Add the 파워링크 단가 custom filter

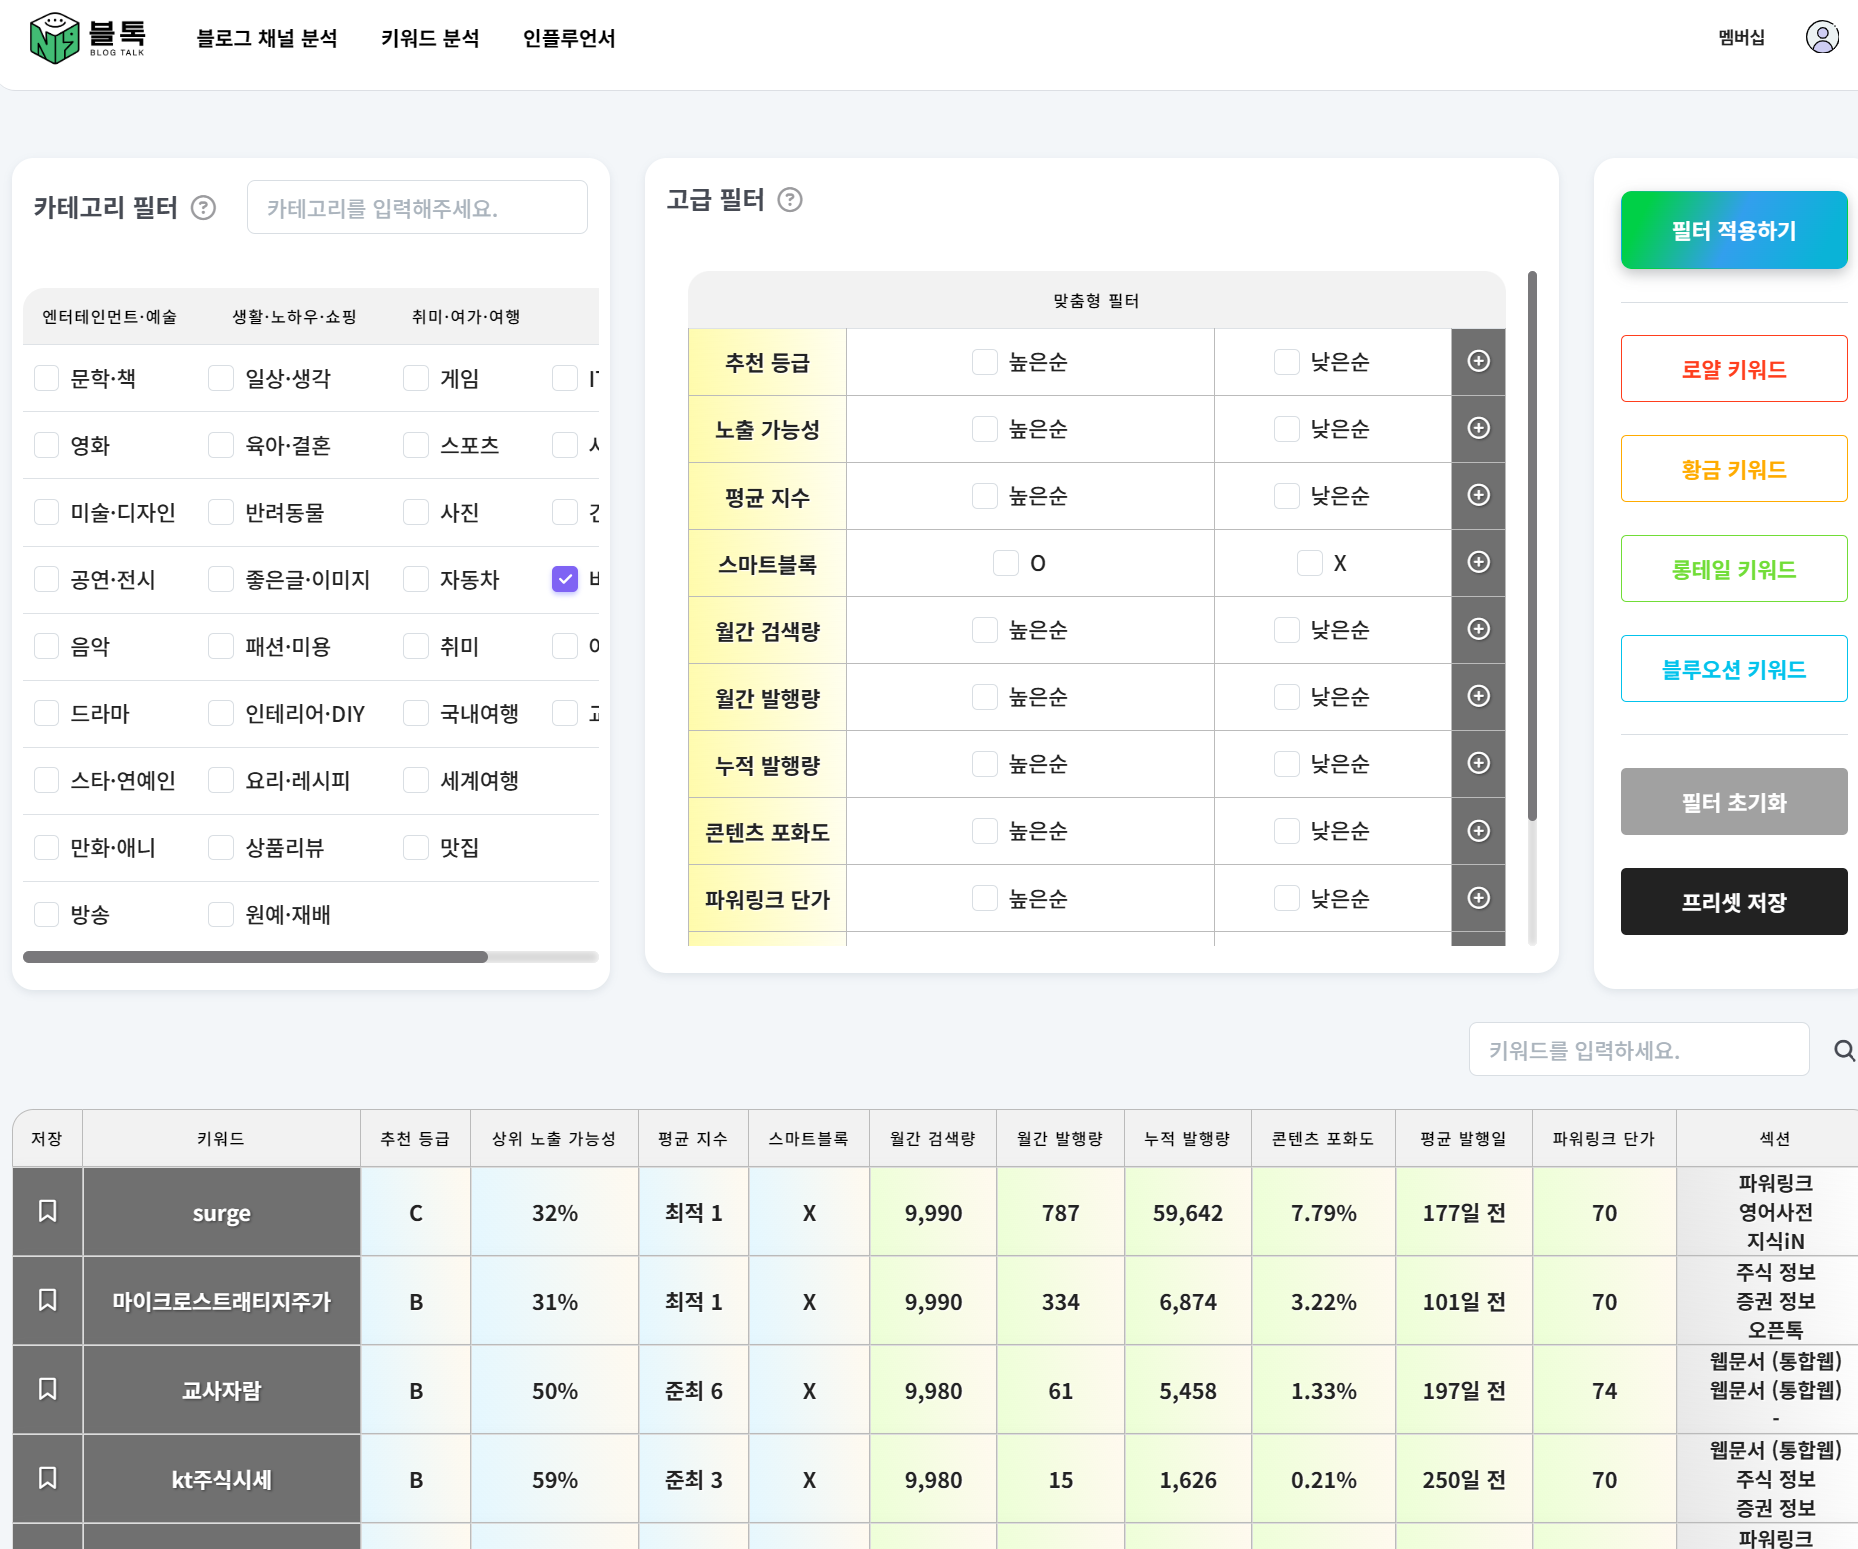click(1478, 898)
